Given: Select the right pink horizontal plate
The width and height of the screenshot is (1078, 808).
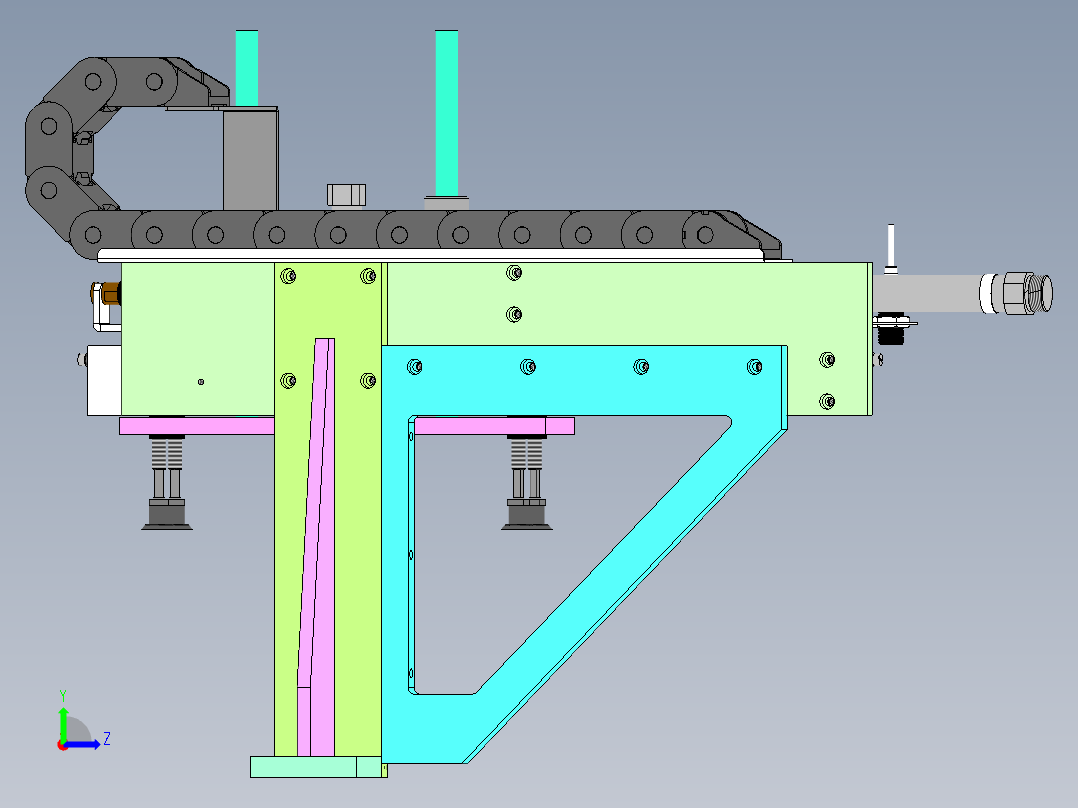Looking at the screenshot, I should coord(494,426).
